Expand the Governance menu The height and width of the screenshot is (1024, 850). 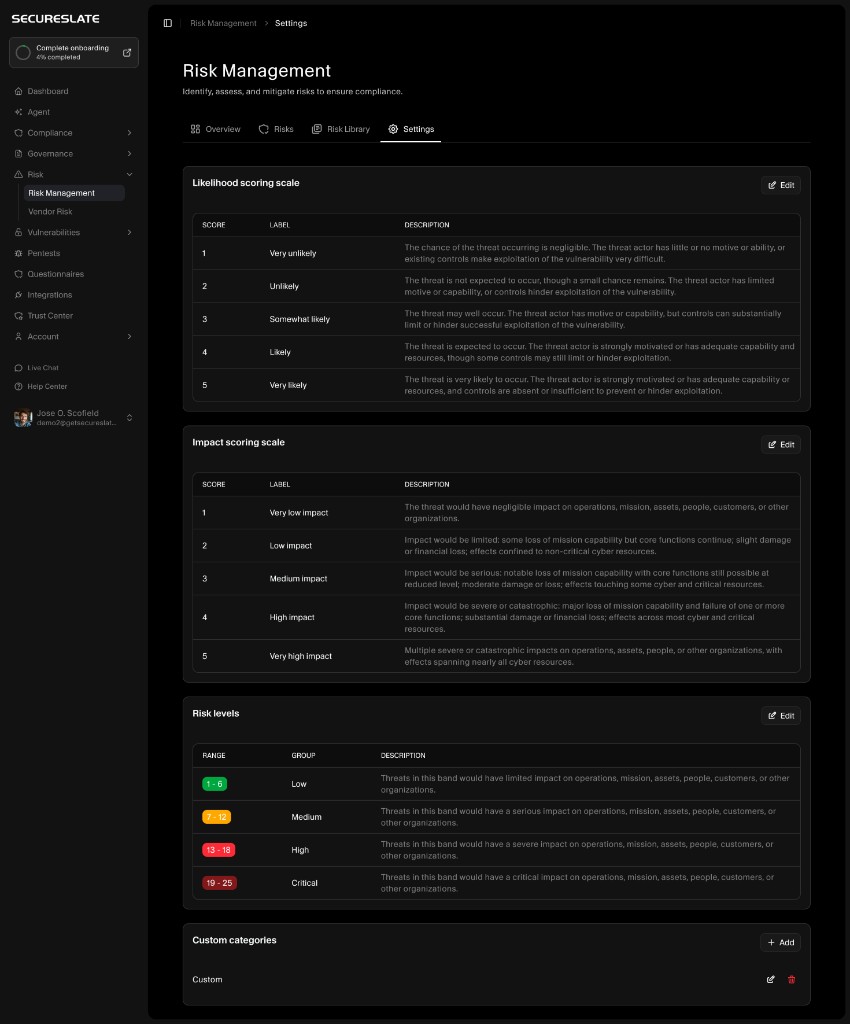(129, 153)
